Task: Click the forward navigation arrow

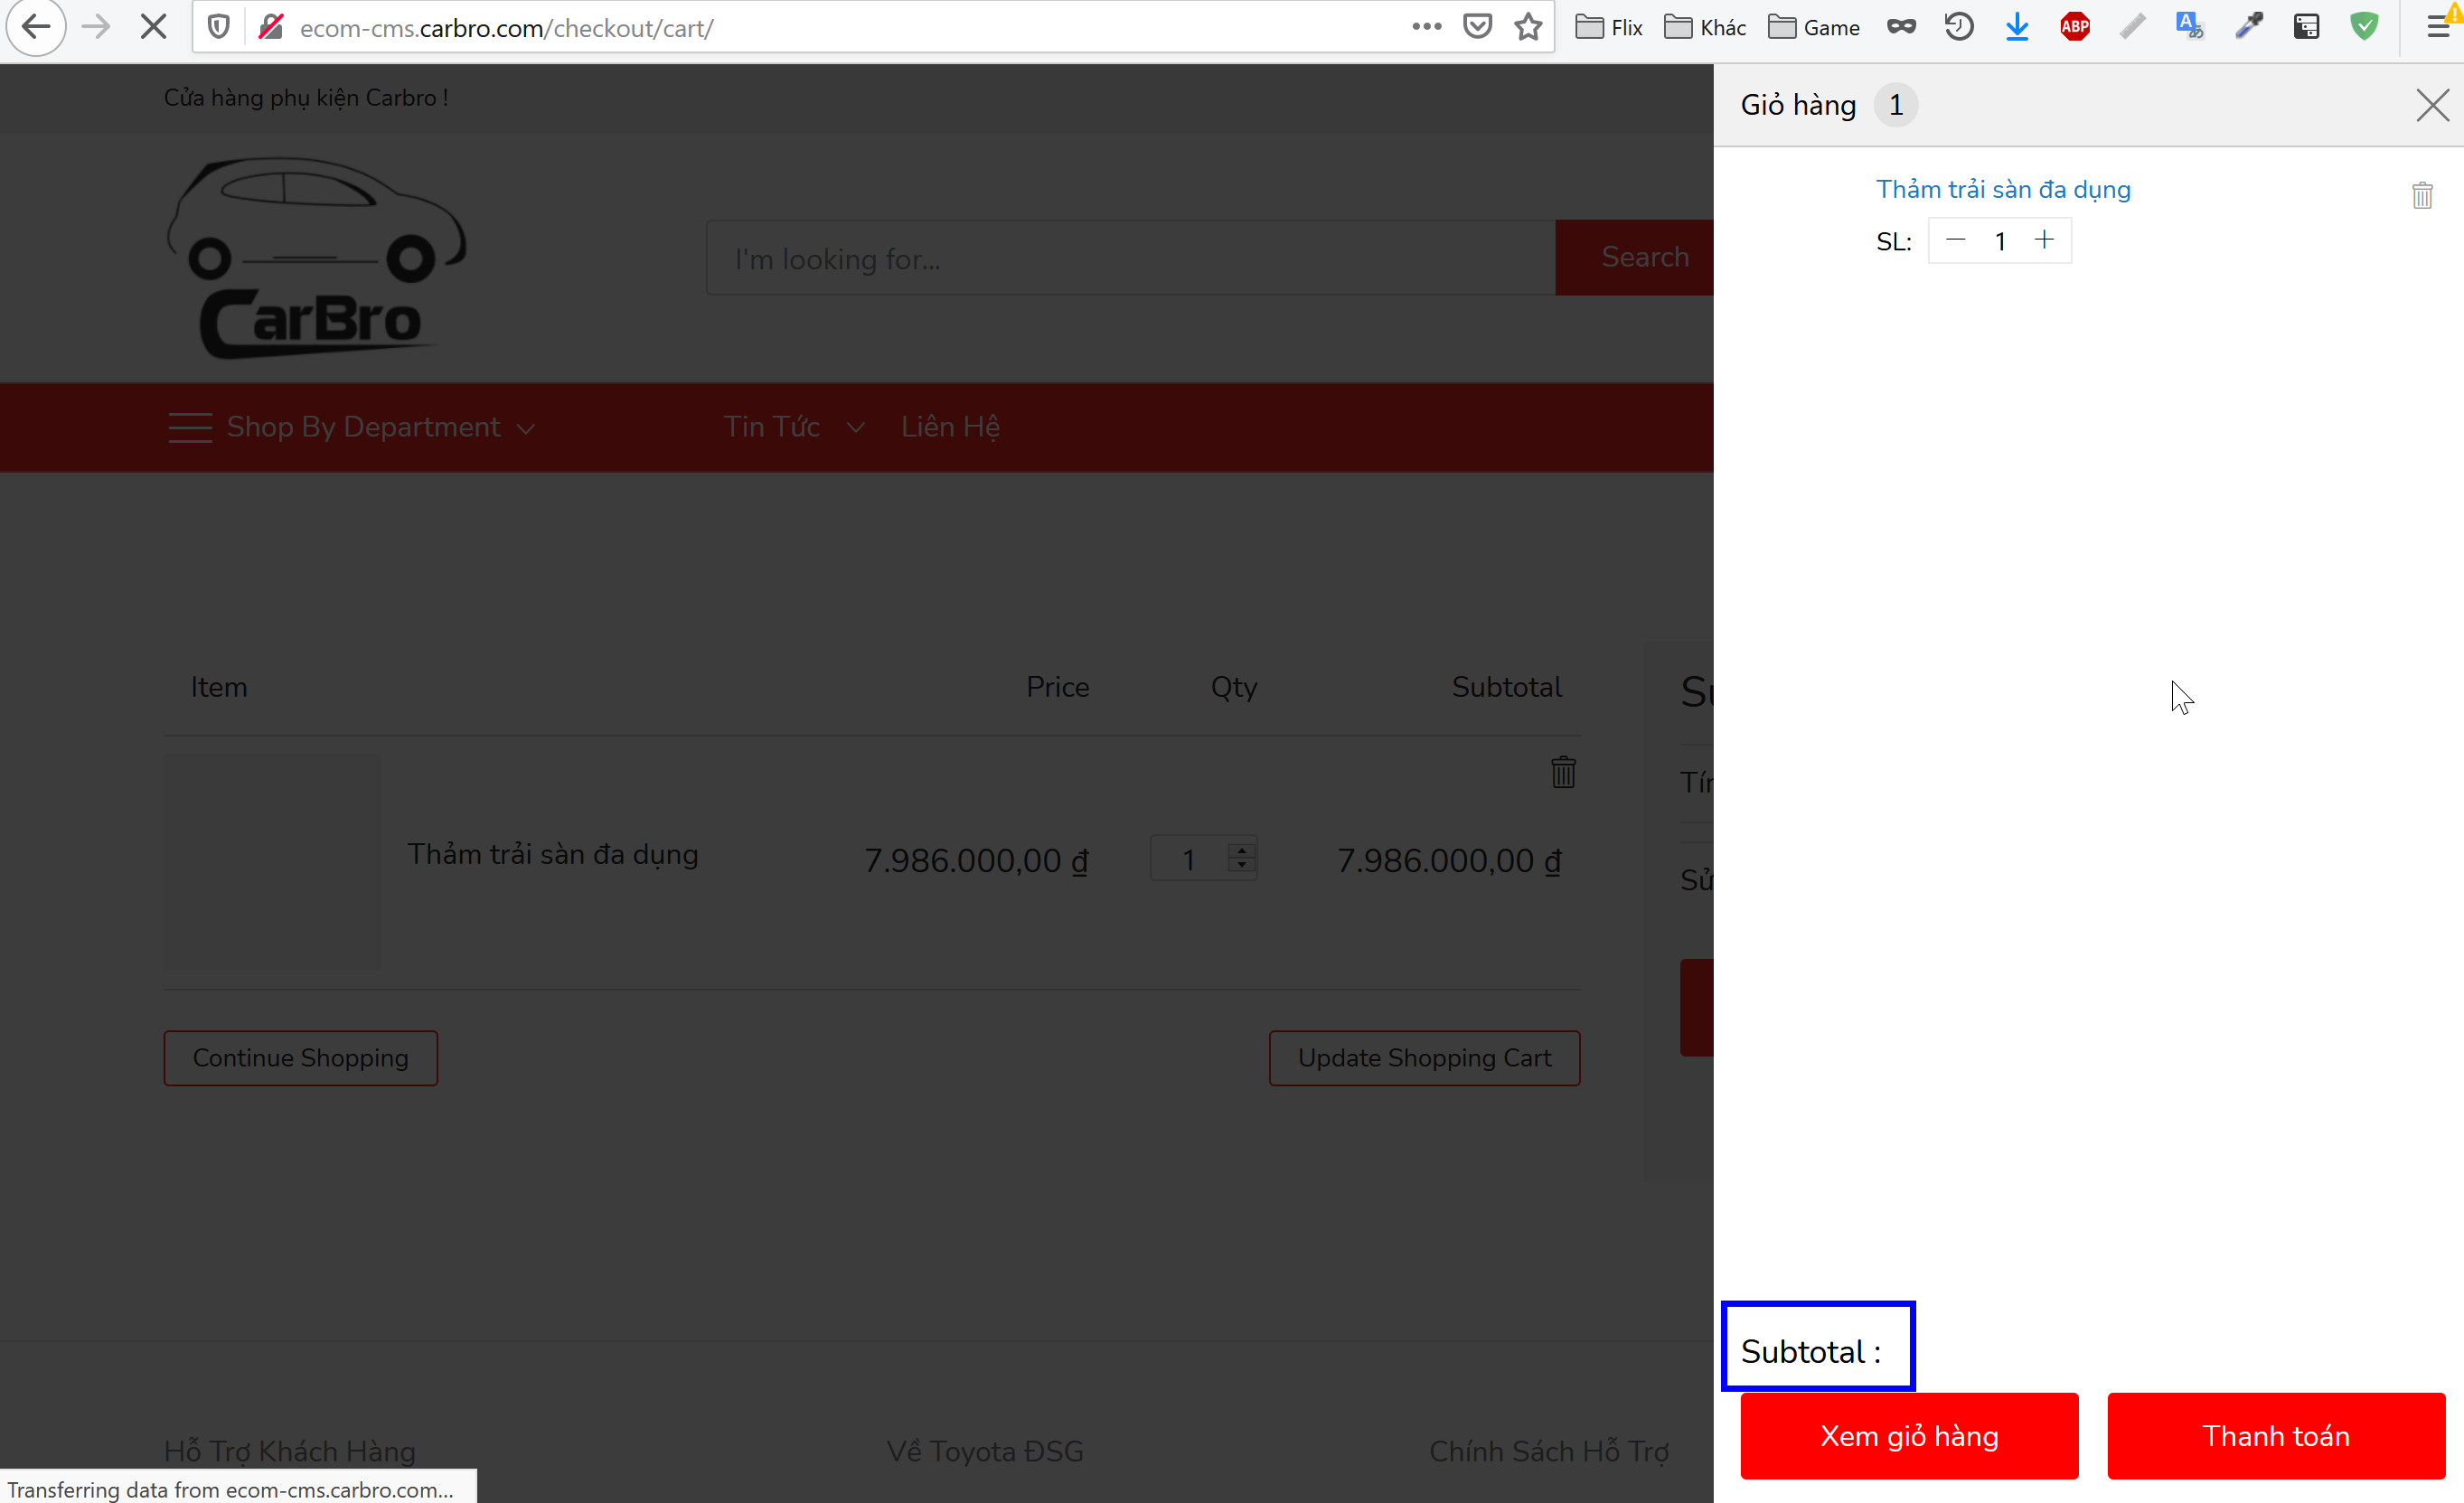Action: click(x=96, y=27)
